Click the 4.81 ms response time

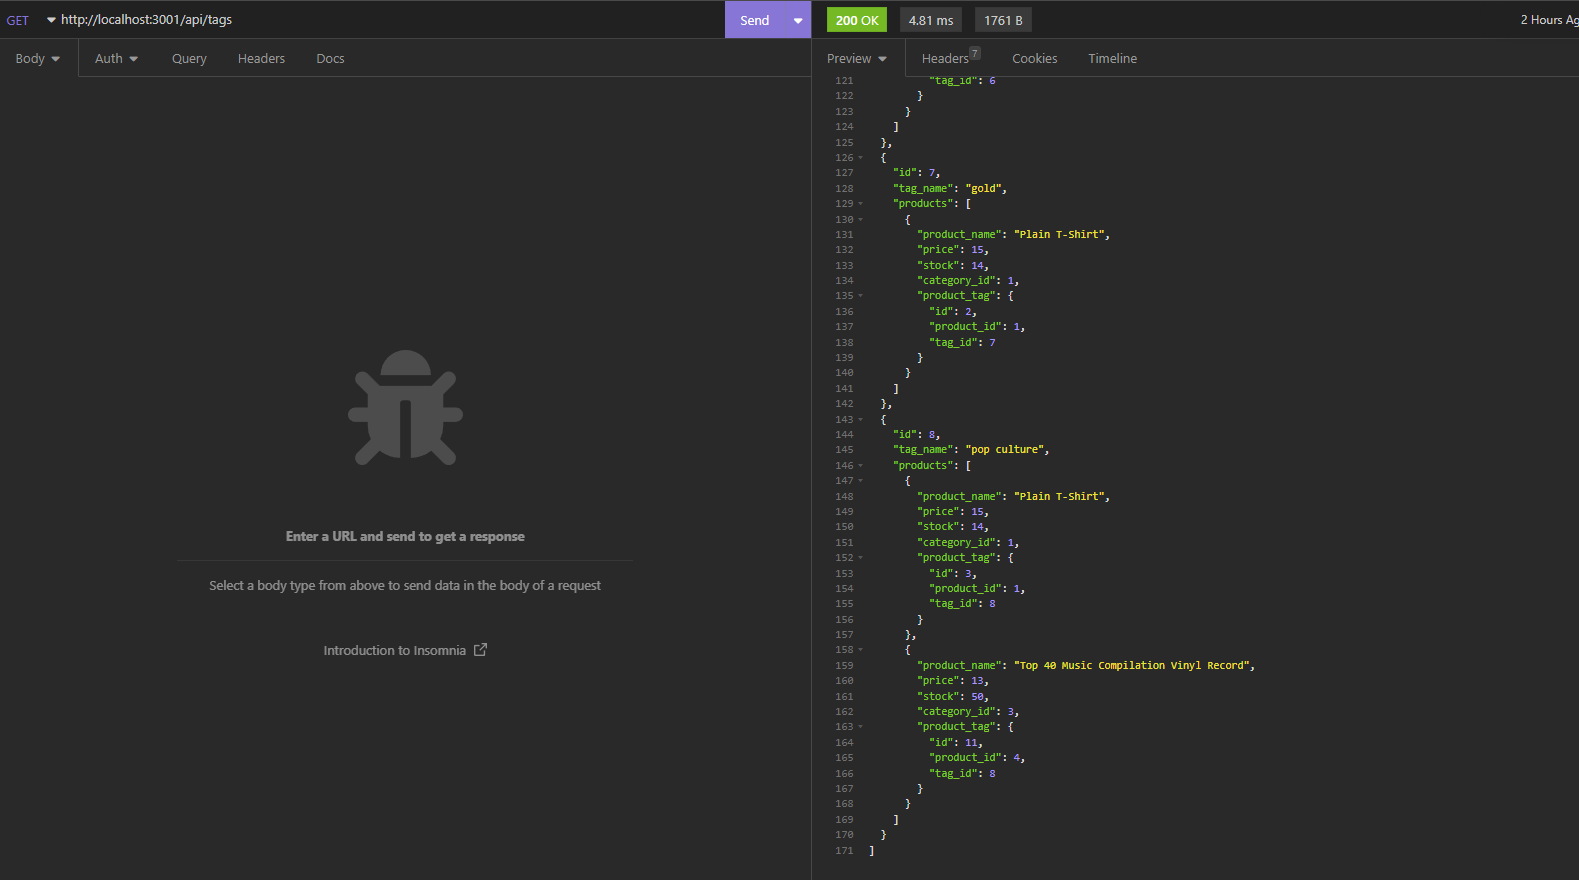click(x=931, y=20)
